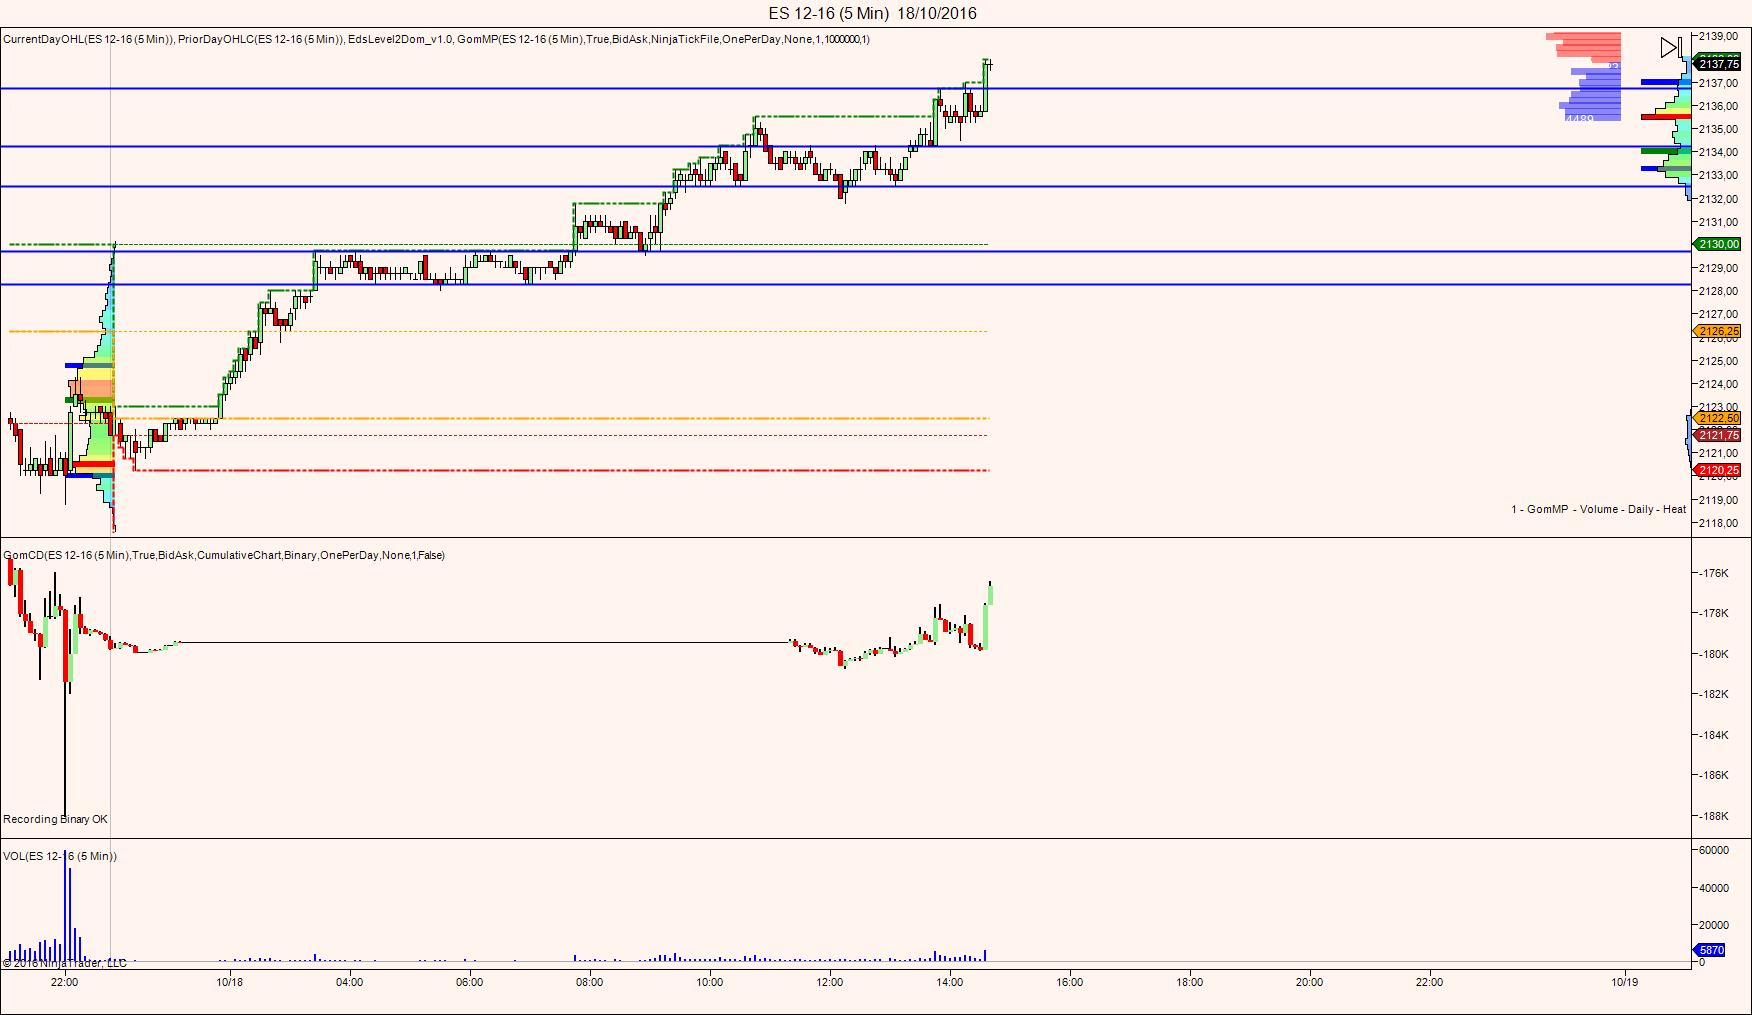The image size is (1752, 1015).
Task: Click the 10:00 time axis label
Action: [710, 982]
